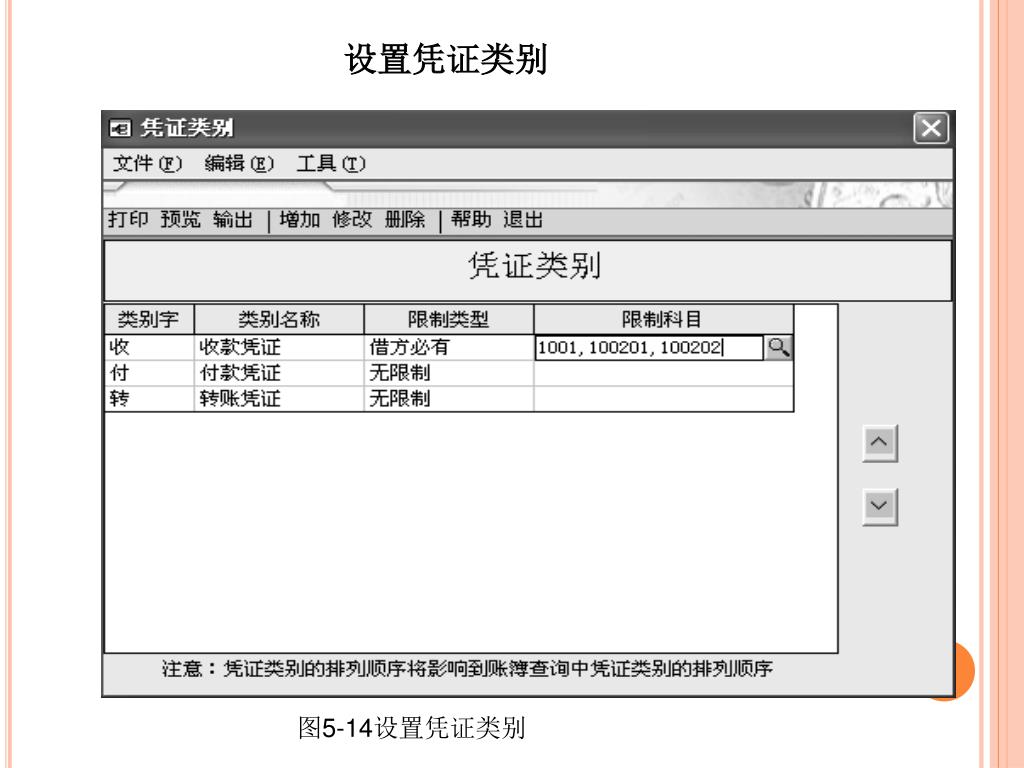Click the move-down arrow button
Image resolution: width=1024 pixels, height=768 pixels.
point(880,507)
